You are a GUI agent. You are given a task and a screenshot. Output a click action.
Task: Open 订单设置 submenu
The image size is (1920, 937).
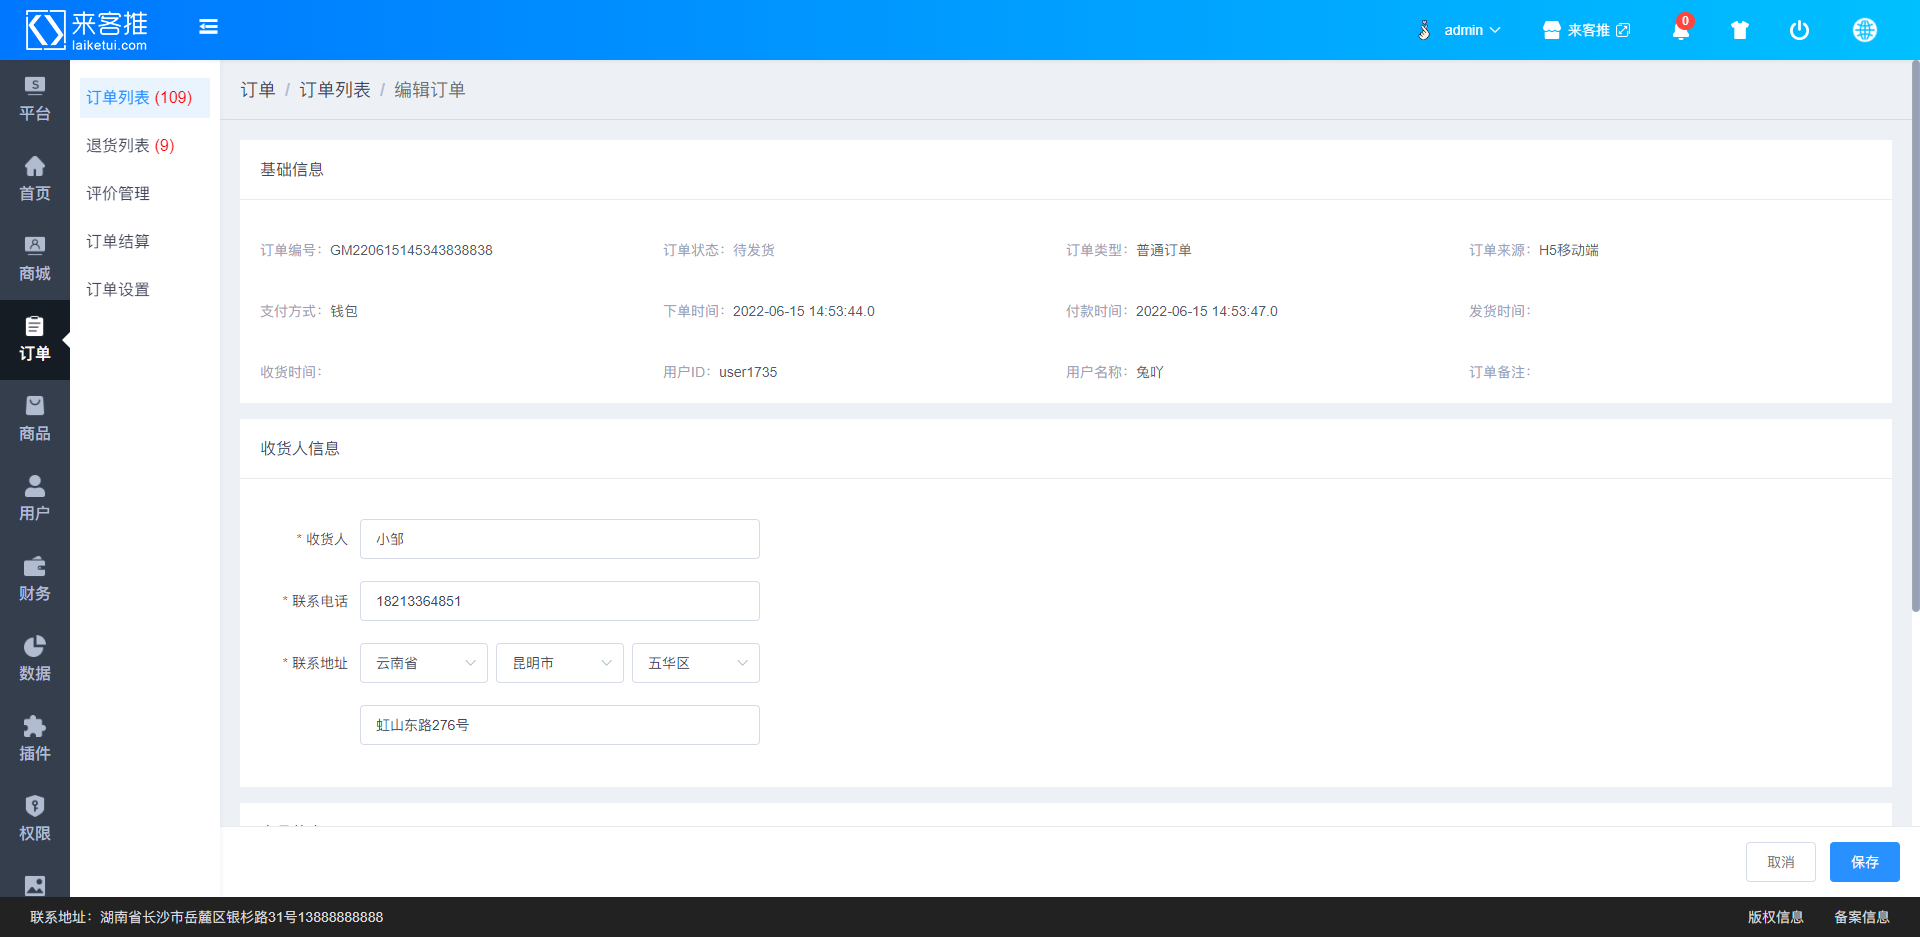[x=144, y=290]
